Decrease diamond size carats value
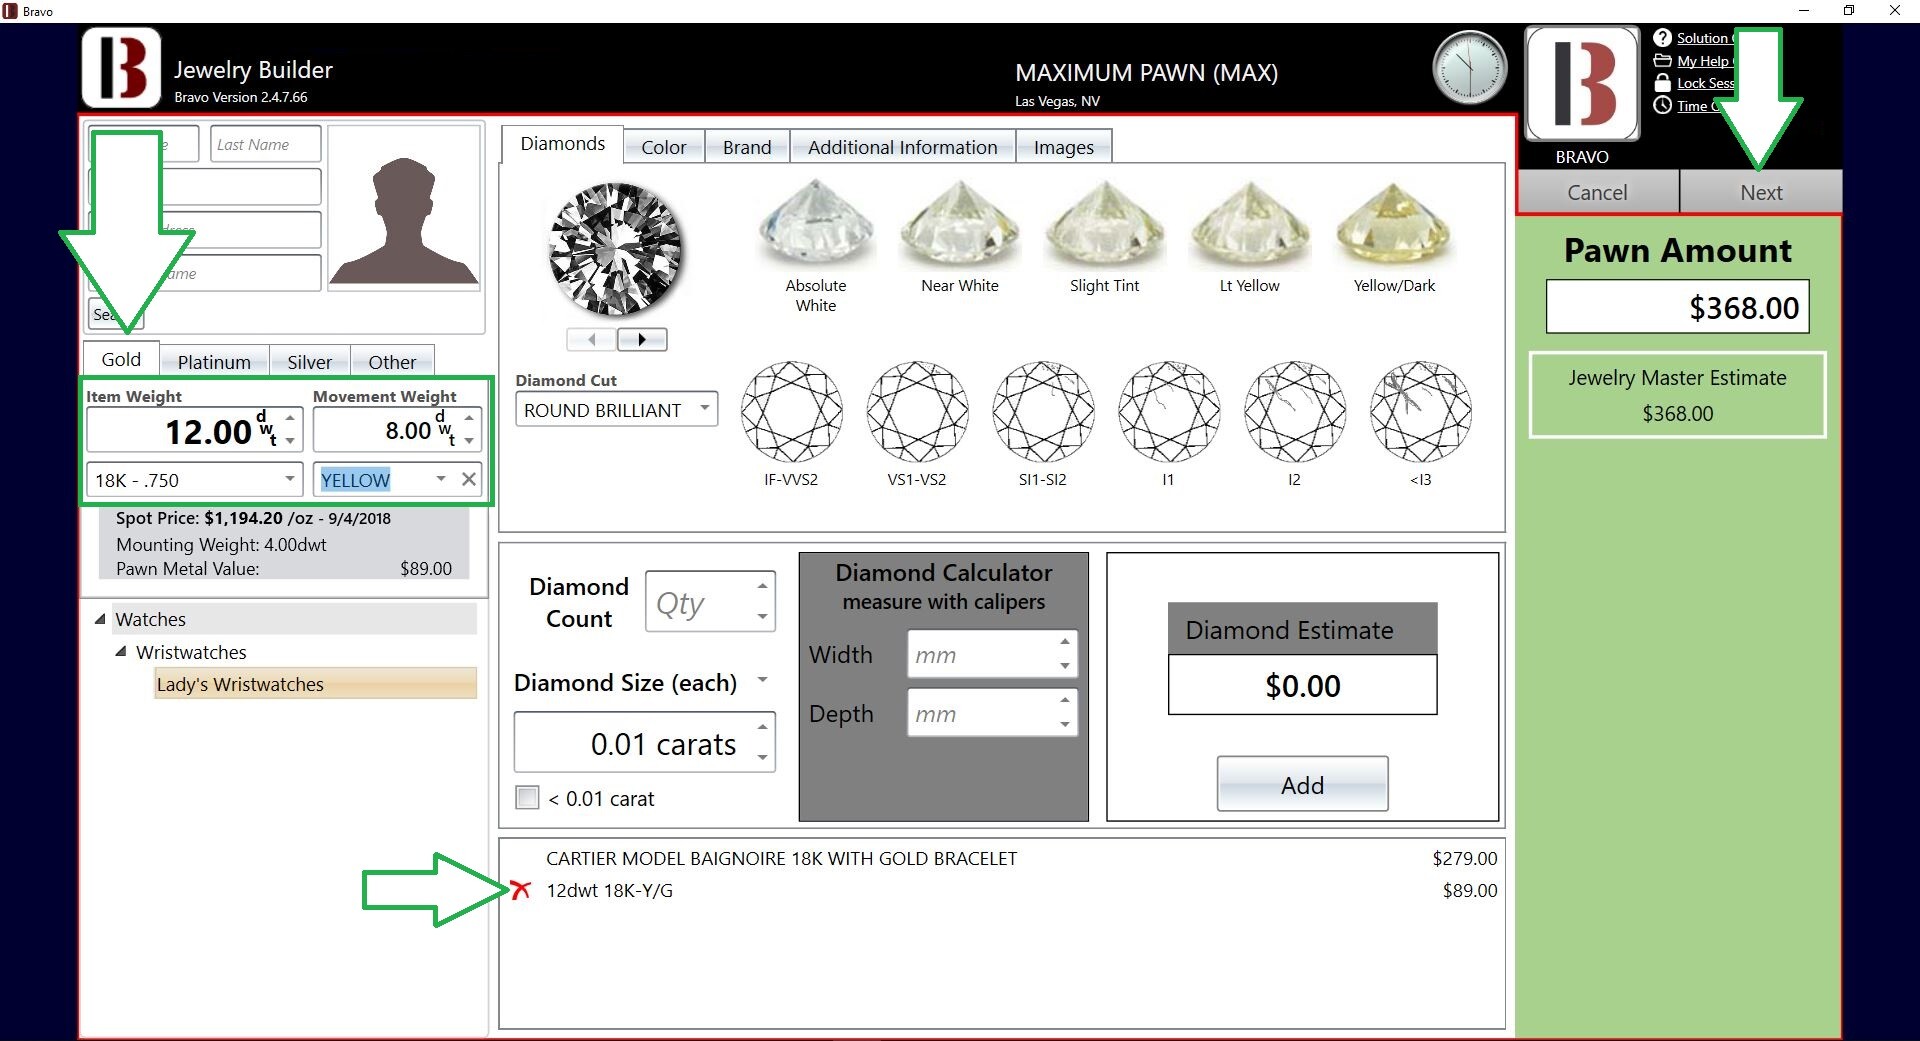This screenshot has width=1920, height=1041. [762, 757]
